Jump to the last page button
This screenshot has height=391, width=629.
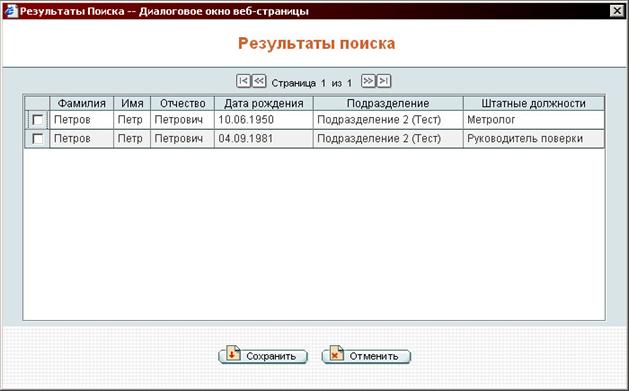(384, 81)
